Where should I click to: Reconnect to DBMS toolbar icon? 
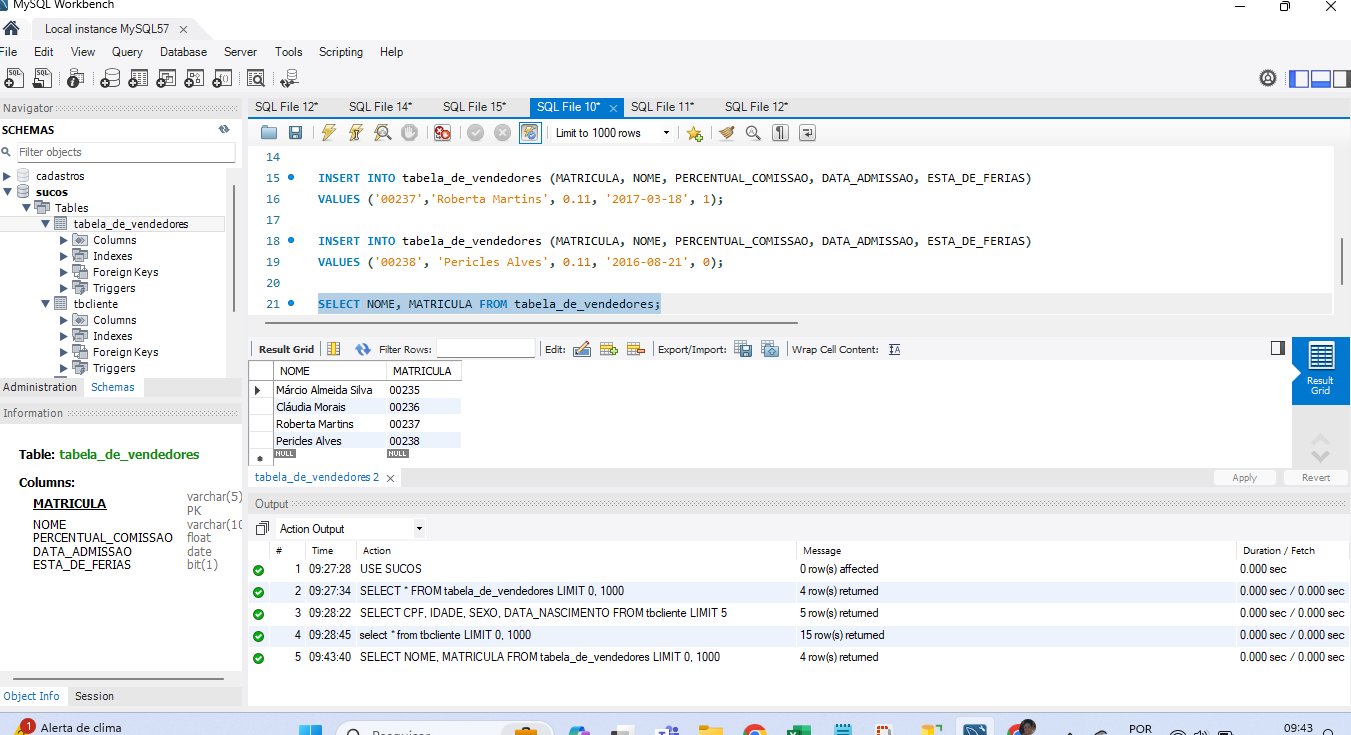(x=290, y=78)
